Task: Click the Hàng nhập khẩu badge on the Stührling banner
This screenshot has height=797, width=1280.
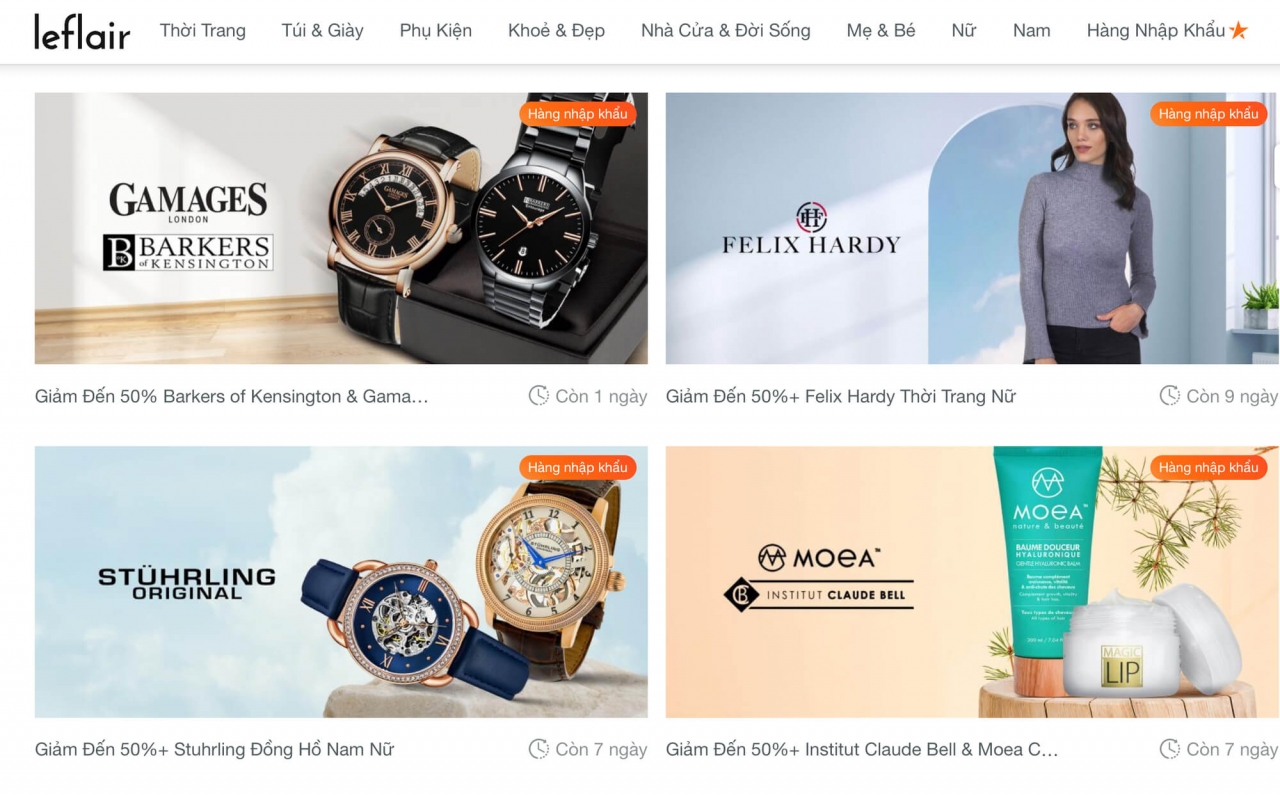Action: coord(578,467)
